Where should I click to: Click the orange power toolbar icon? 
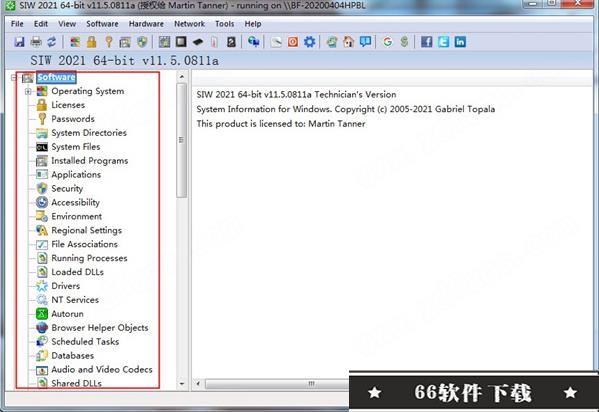(x=293, y=42)
